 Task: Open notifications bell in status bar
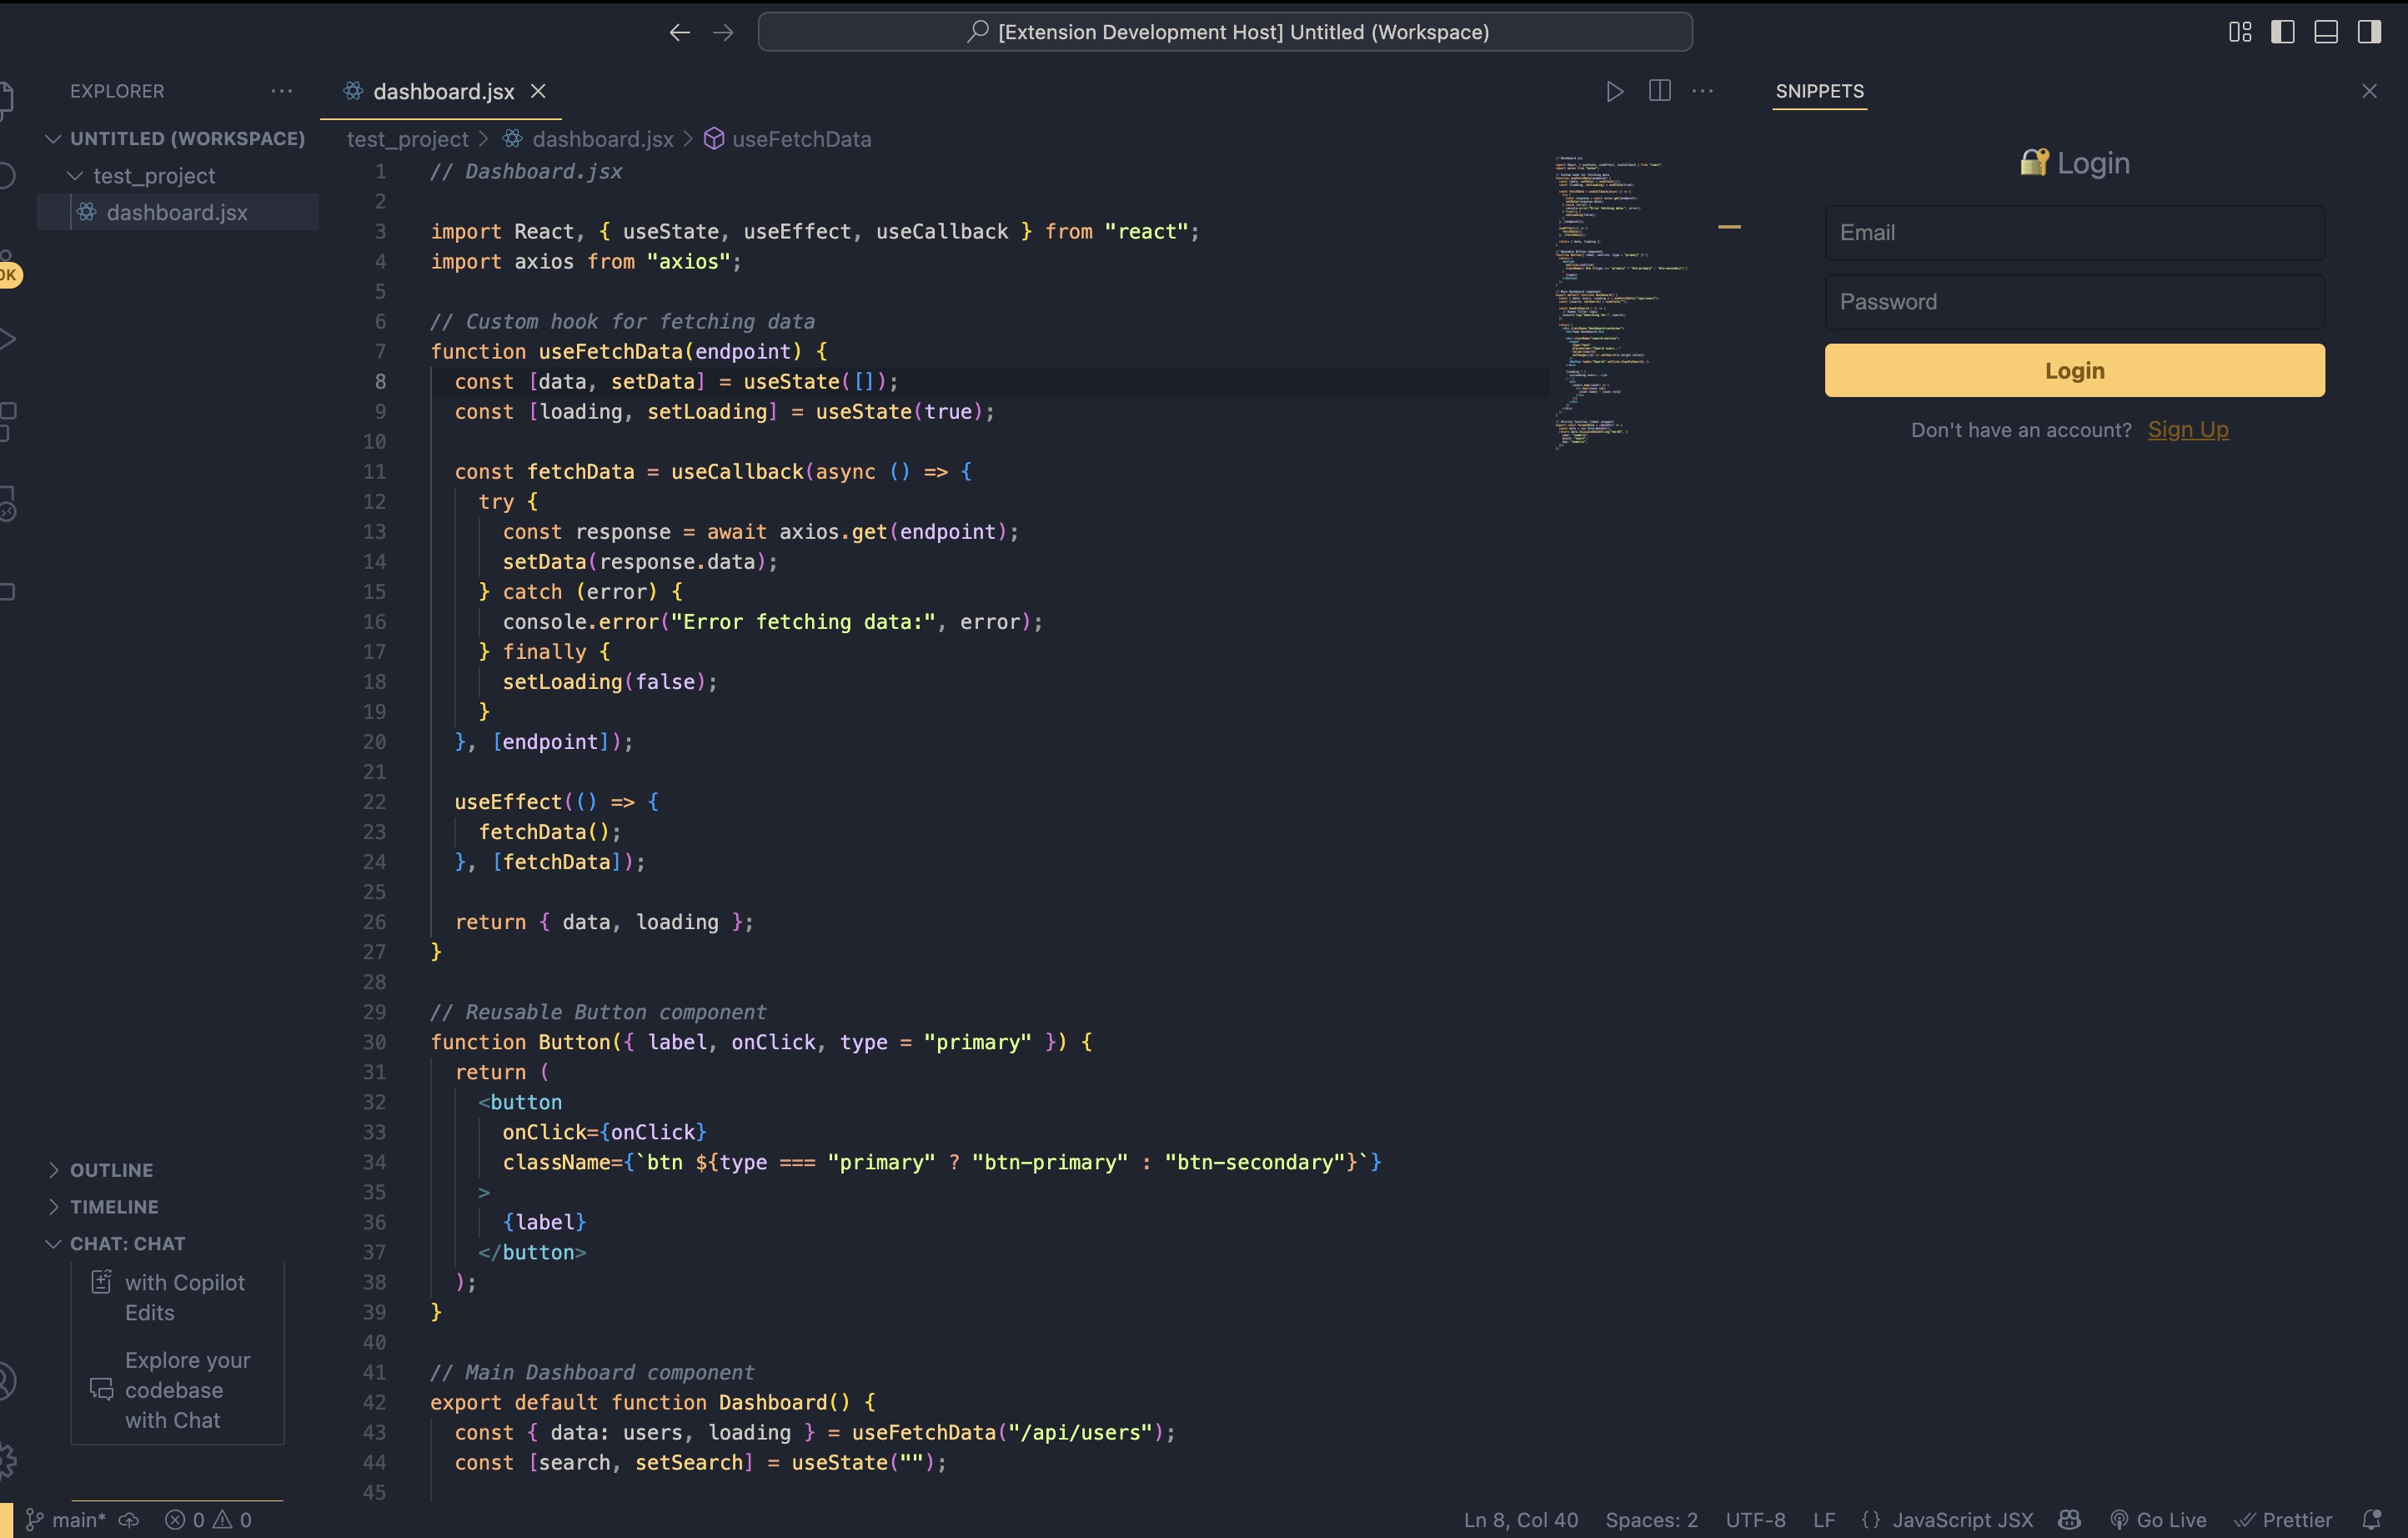point(2371,1519)
